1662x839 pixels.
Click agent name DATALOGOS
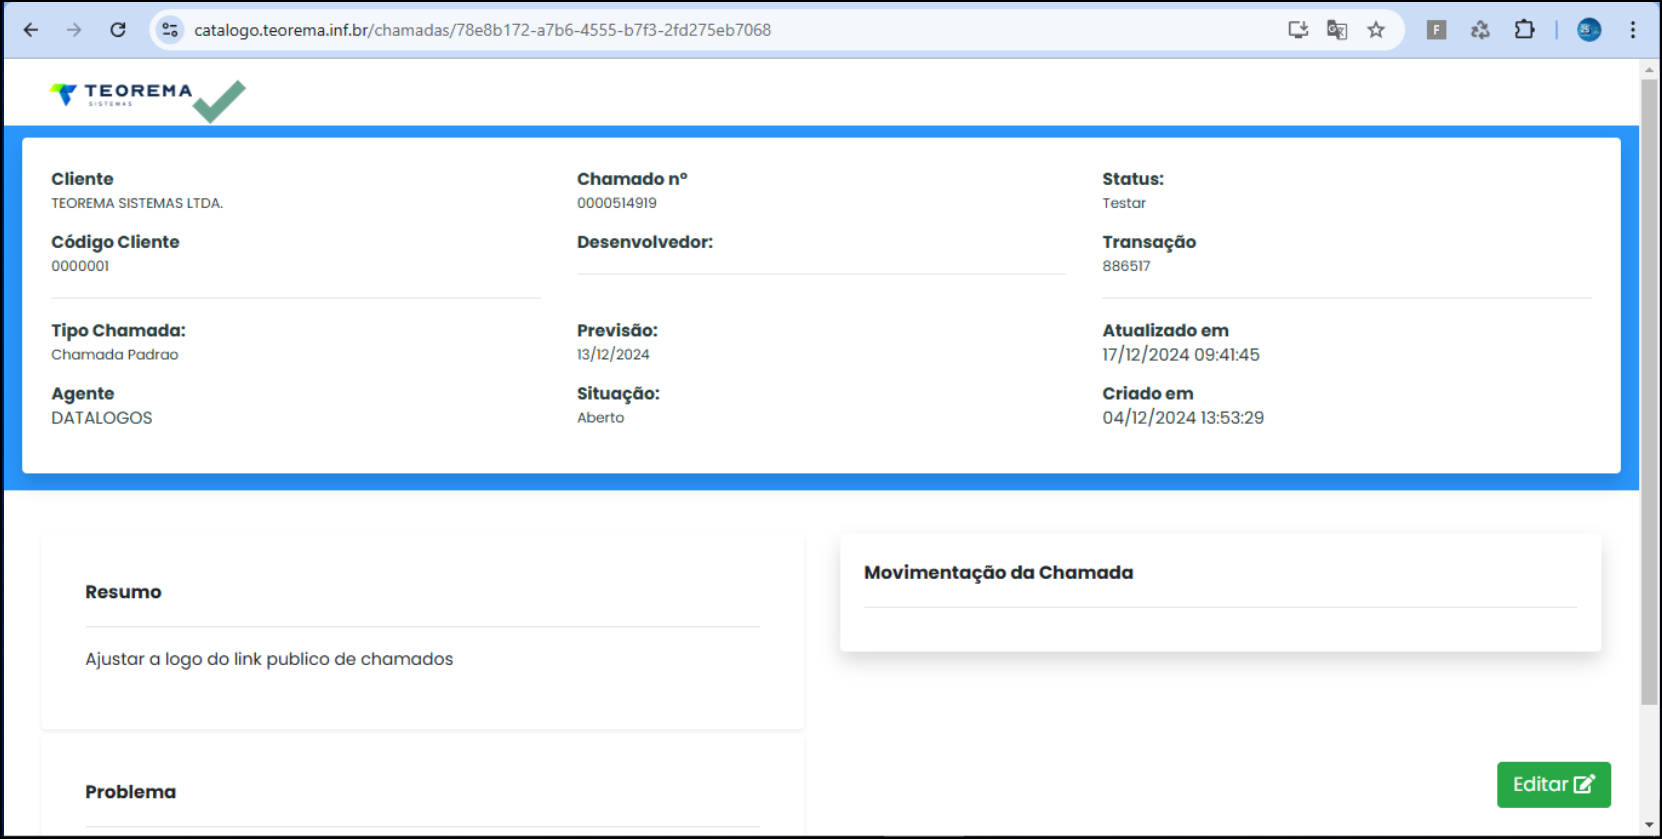click(x=102, y=418)
